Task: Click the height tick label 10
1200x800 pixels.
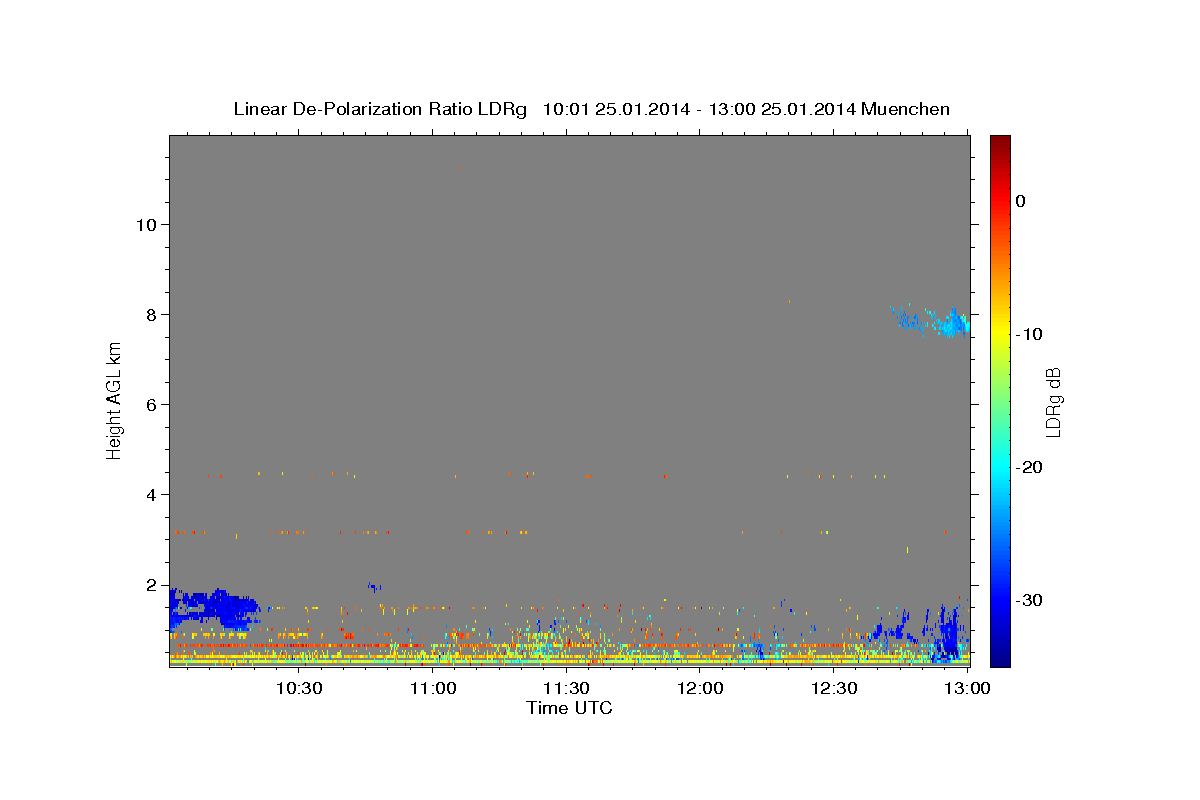Action: click(146, 224)
